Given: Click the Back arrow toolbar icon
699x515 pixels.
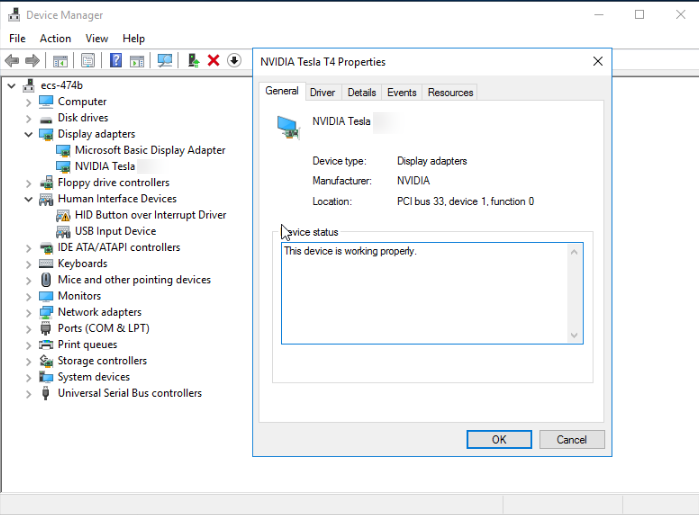Looking at the screenshot, I should pos(12,60).
